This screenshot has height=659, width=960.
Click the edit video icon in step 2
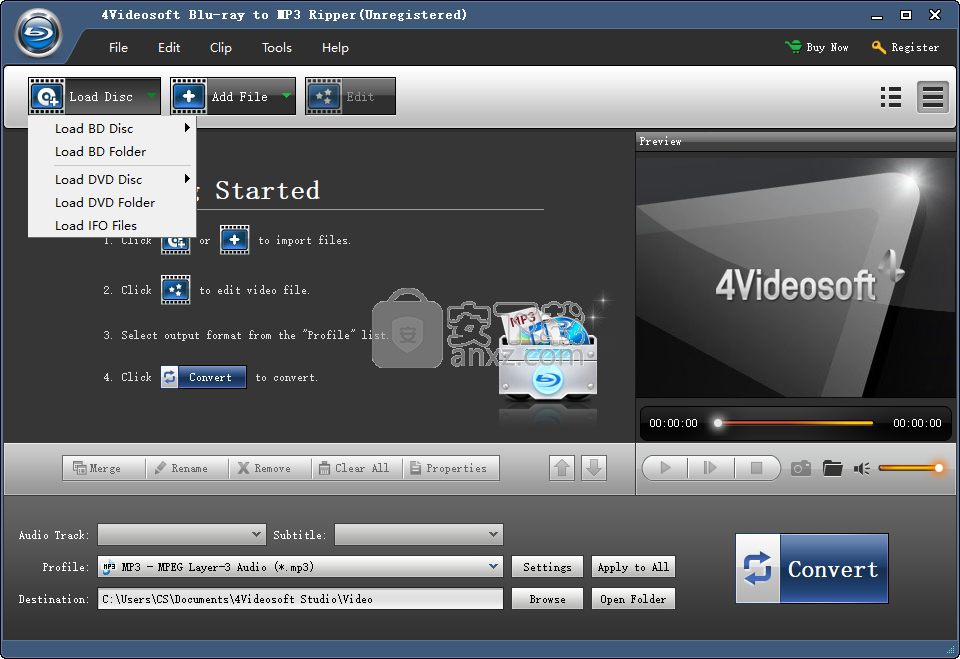pos(176,290)
